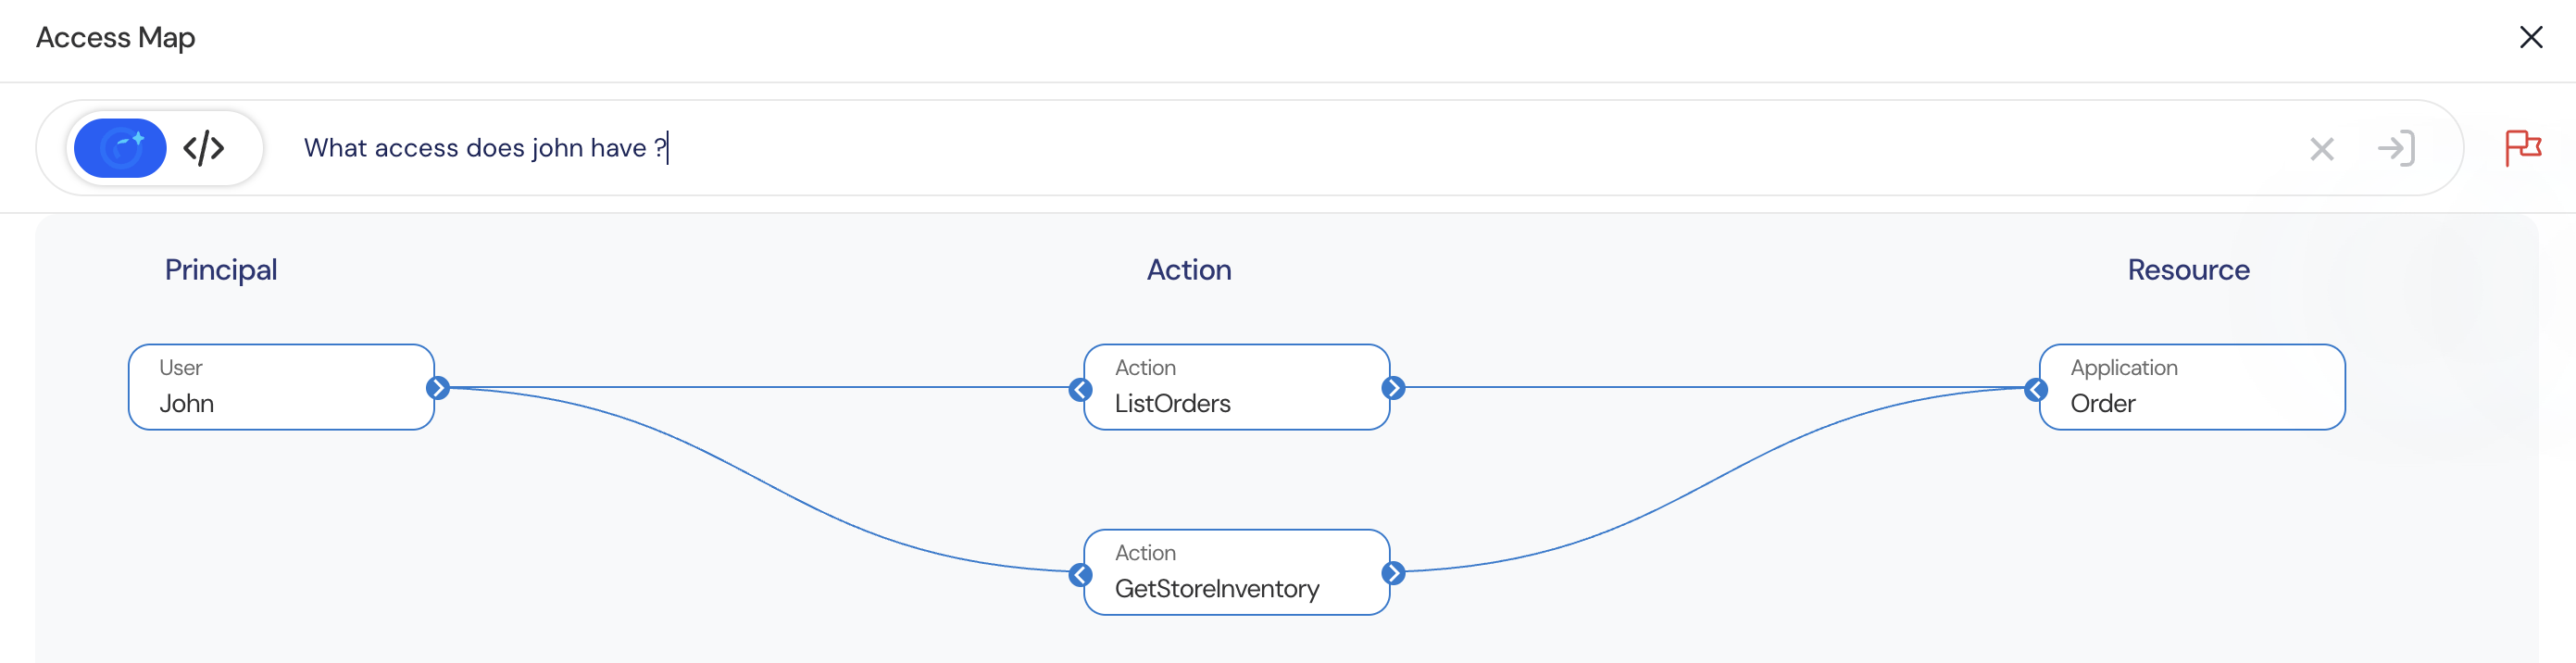Click into the query input field
Screen dimensions: 2576x663
tap(1200, 148)
